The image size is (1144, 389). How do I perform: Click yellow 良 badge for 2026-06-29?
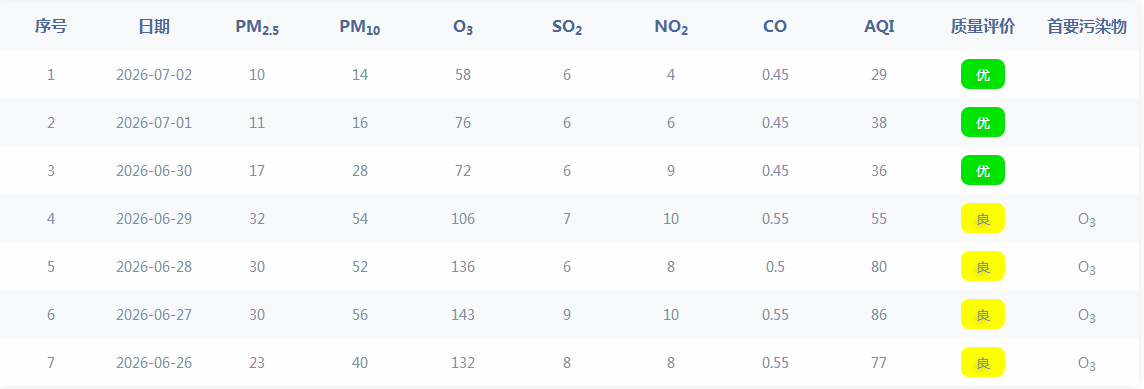(x=983, y=218)
